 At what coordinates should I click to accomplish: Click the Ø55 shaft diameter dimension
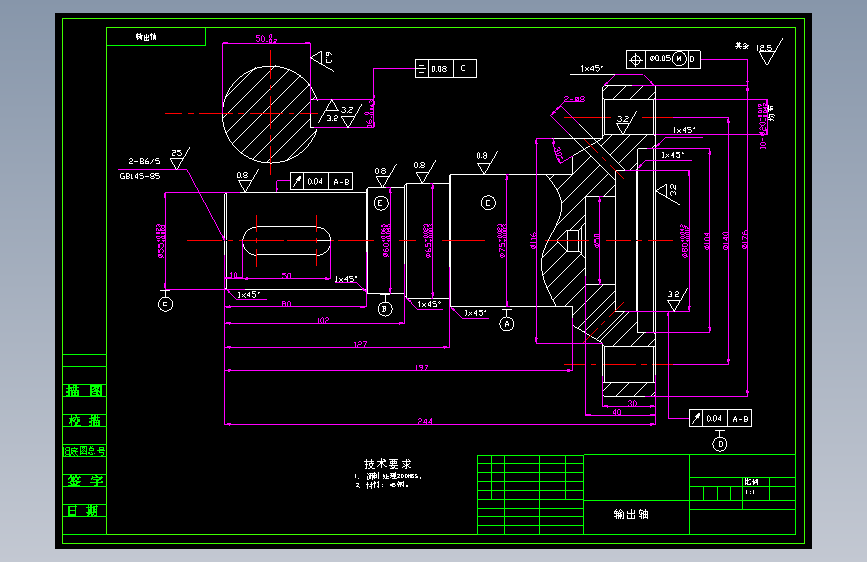(x=161, y=241)
